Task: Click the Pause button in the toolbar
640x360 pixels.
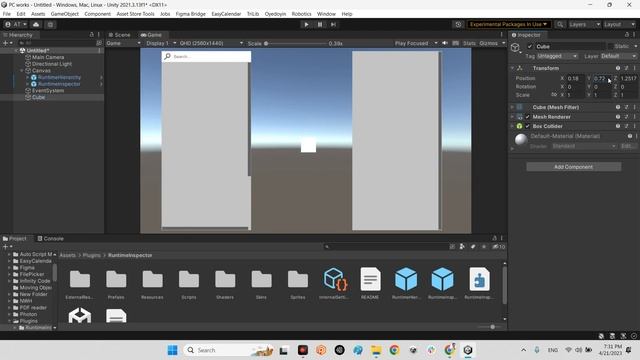Action: point(320,24)
